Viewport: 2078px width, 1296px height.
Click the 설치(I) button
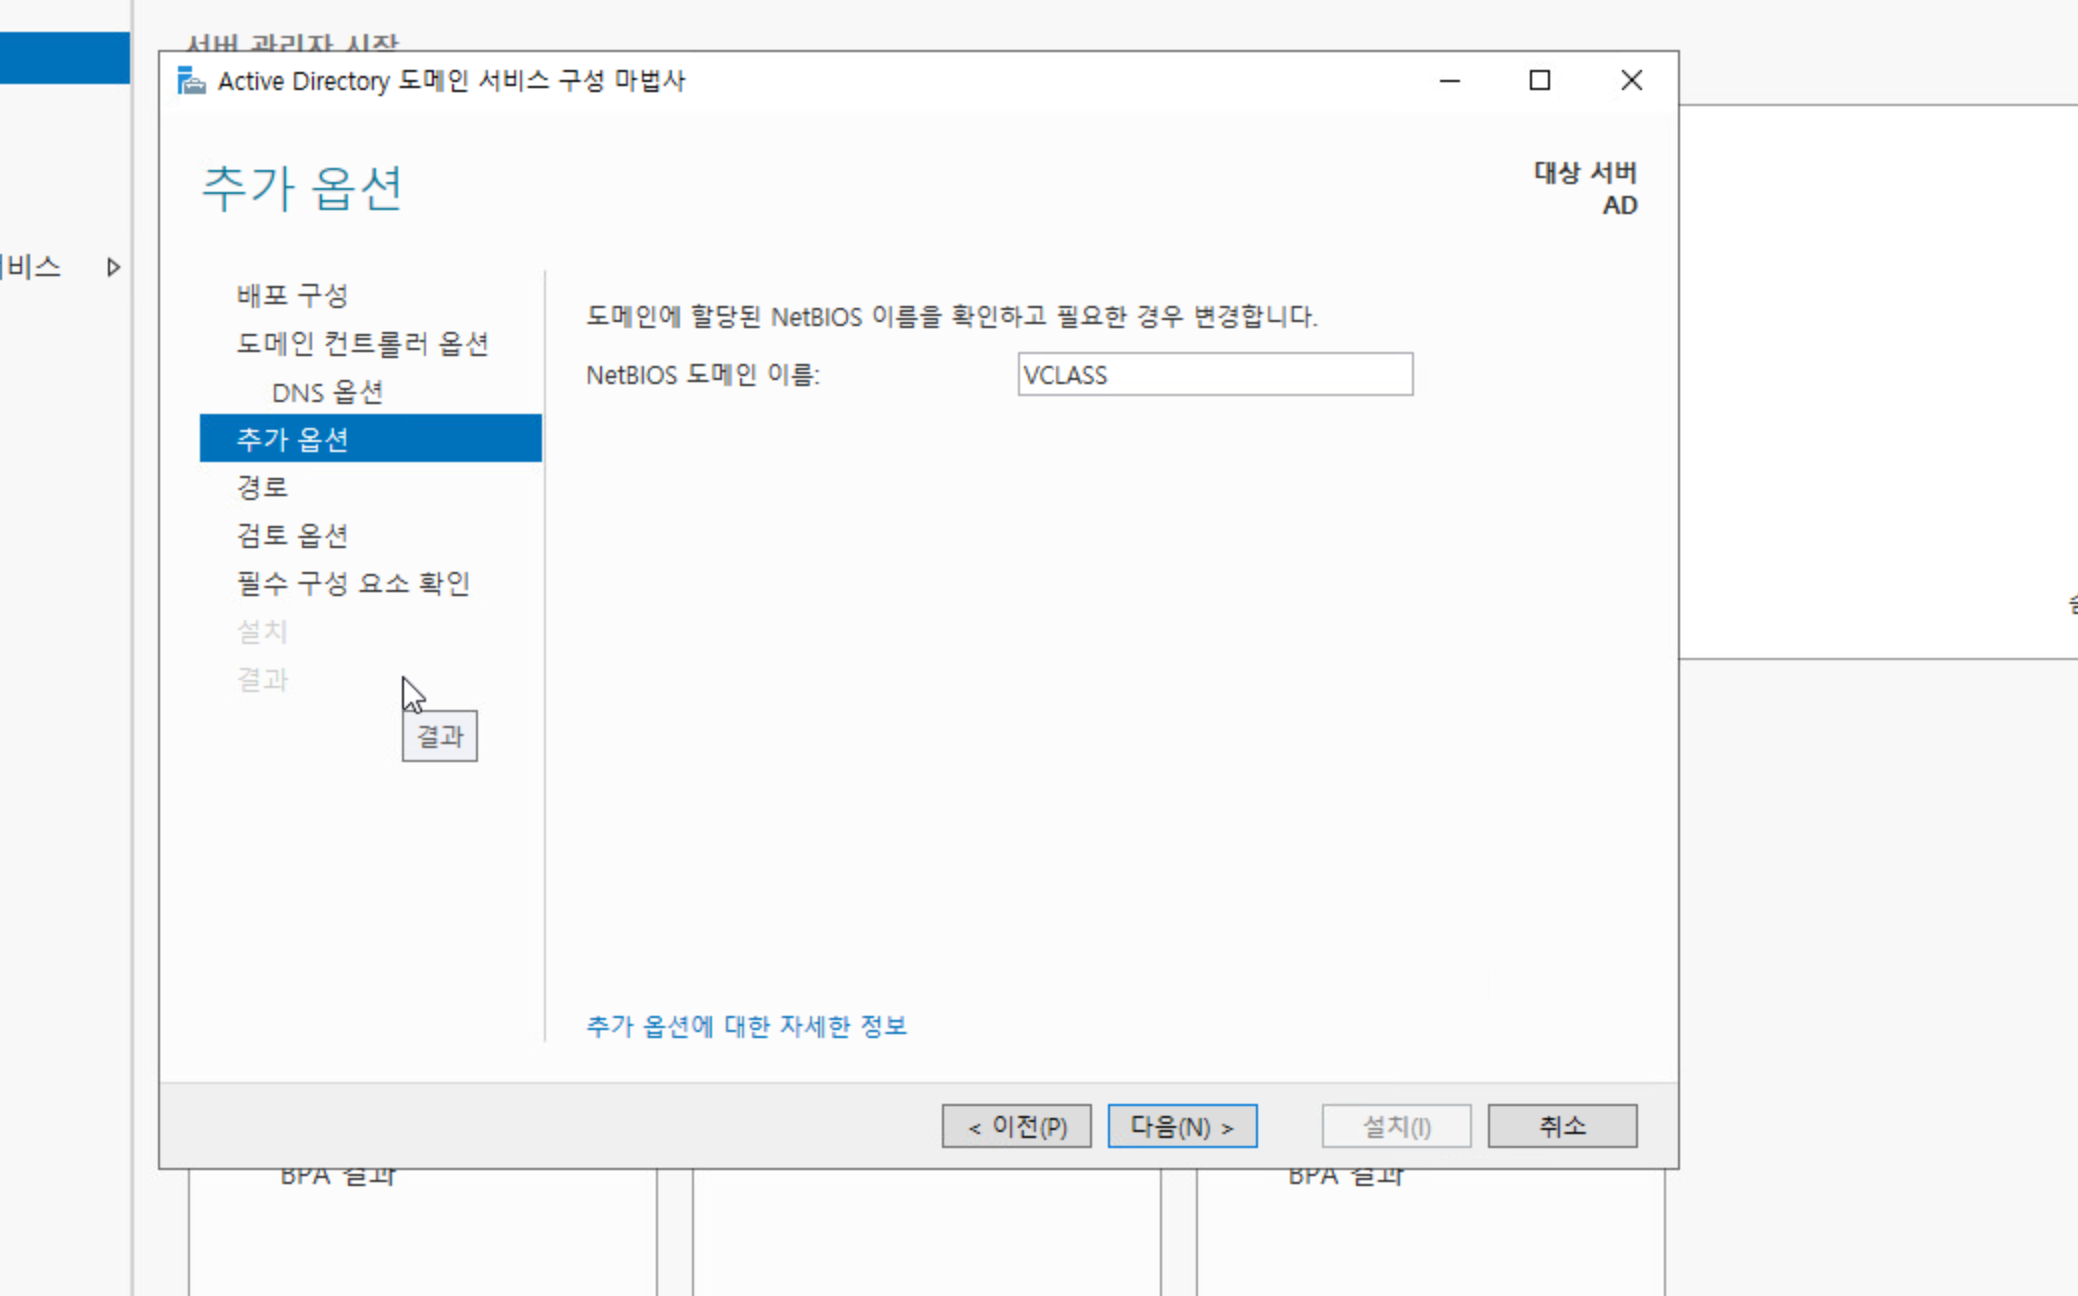1396,1126
